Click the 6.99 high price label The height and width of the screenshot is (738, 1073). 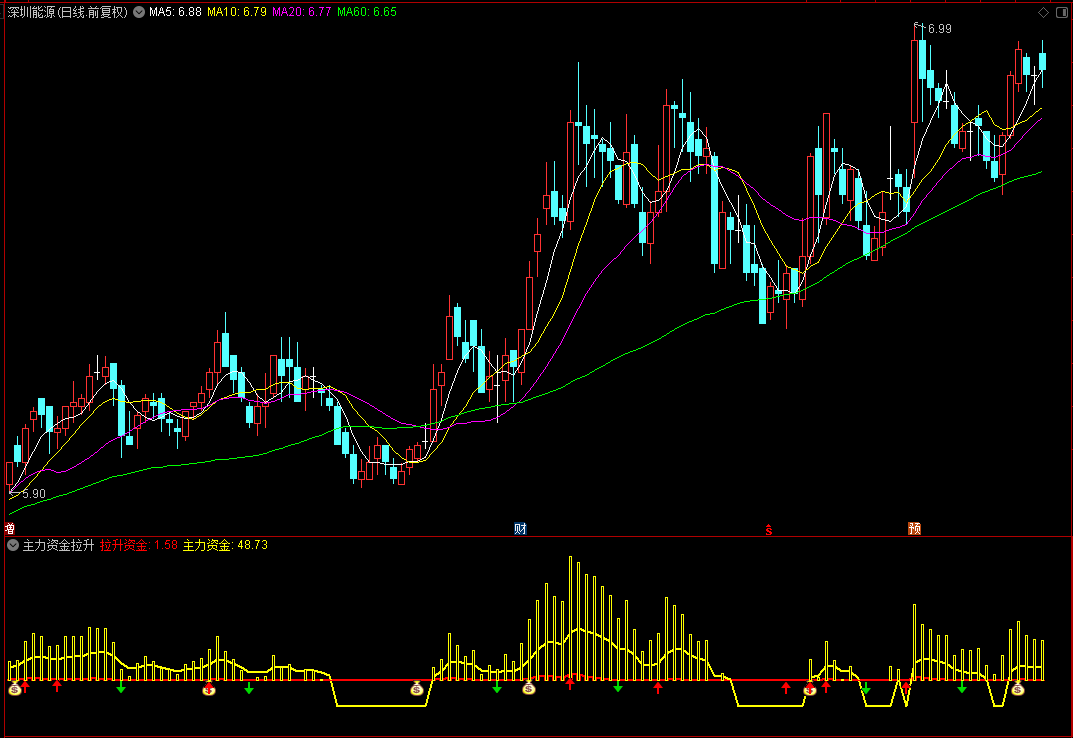tap(940, 29)
